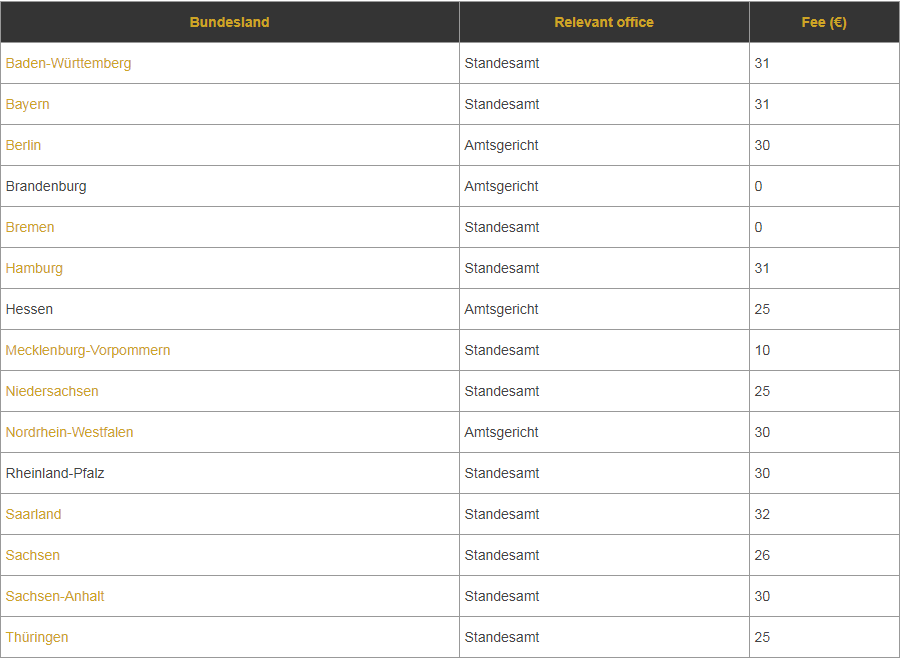This screenshot has width=900, height=659.
Task: Select the Brandenburg cell text
Action: 46,186
